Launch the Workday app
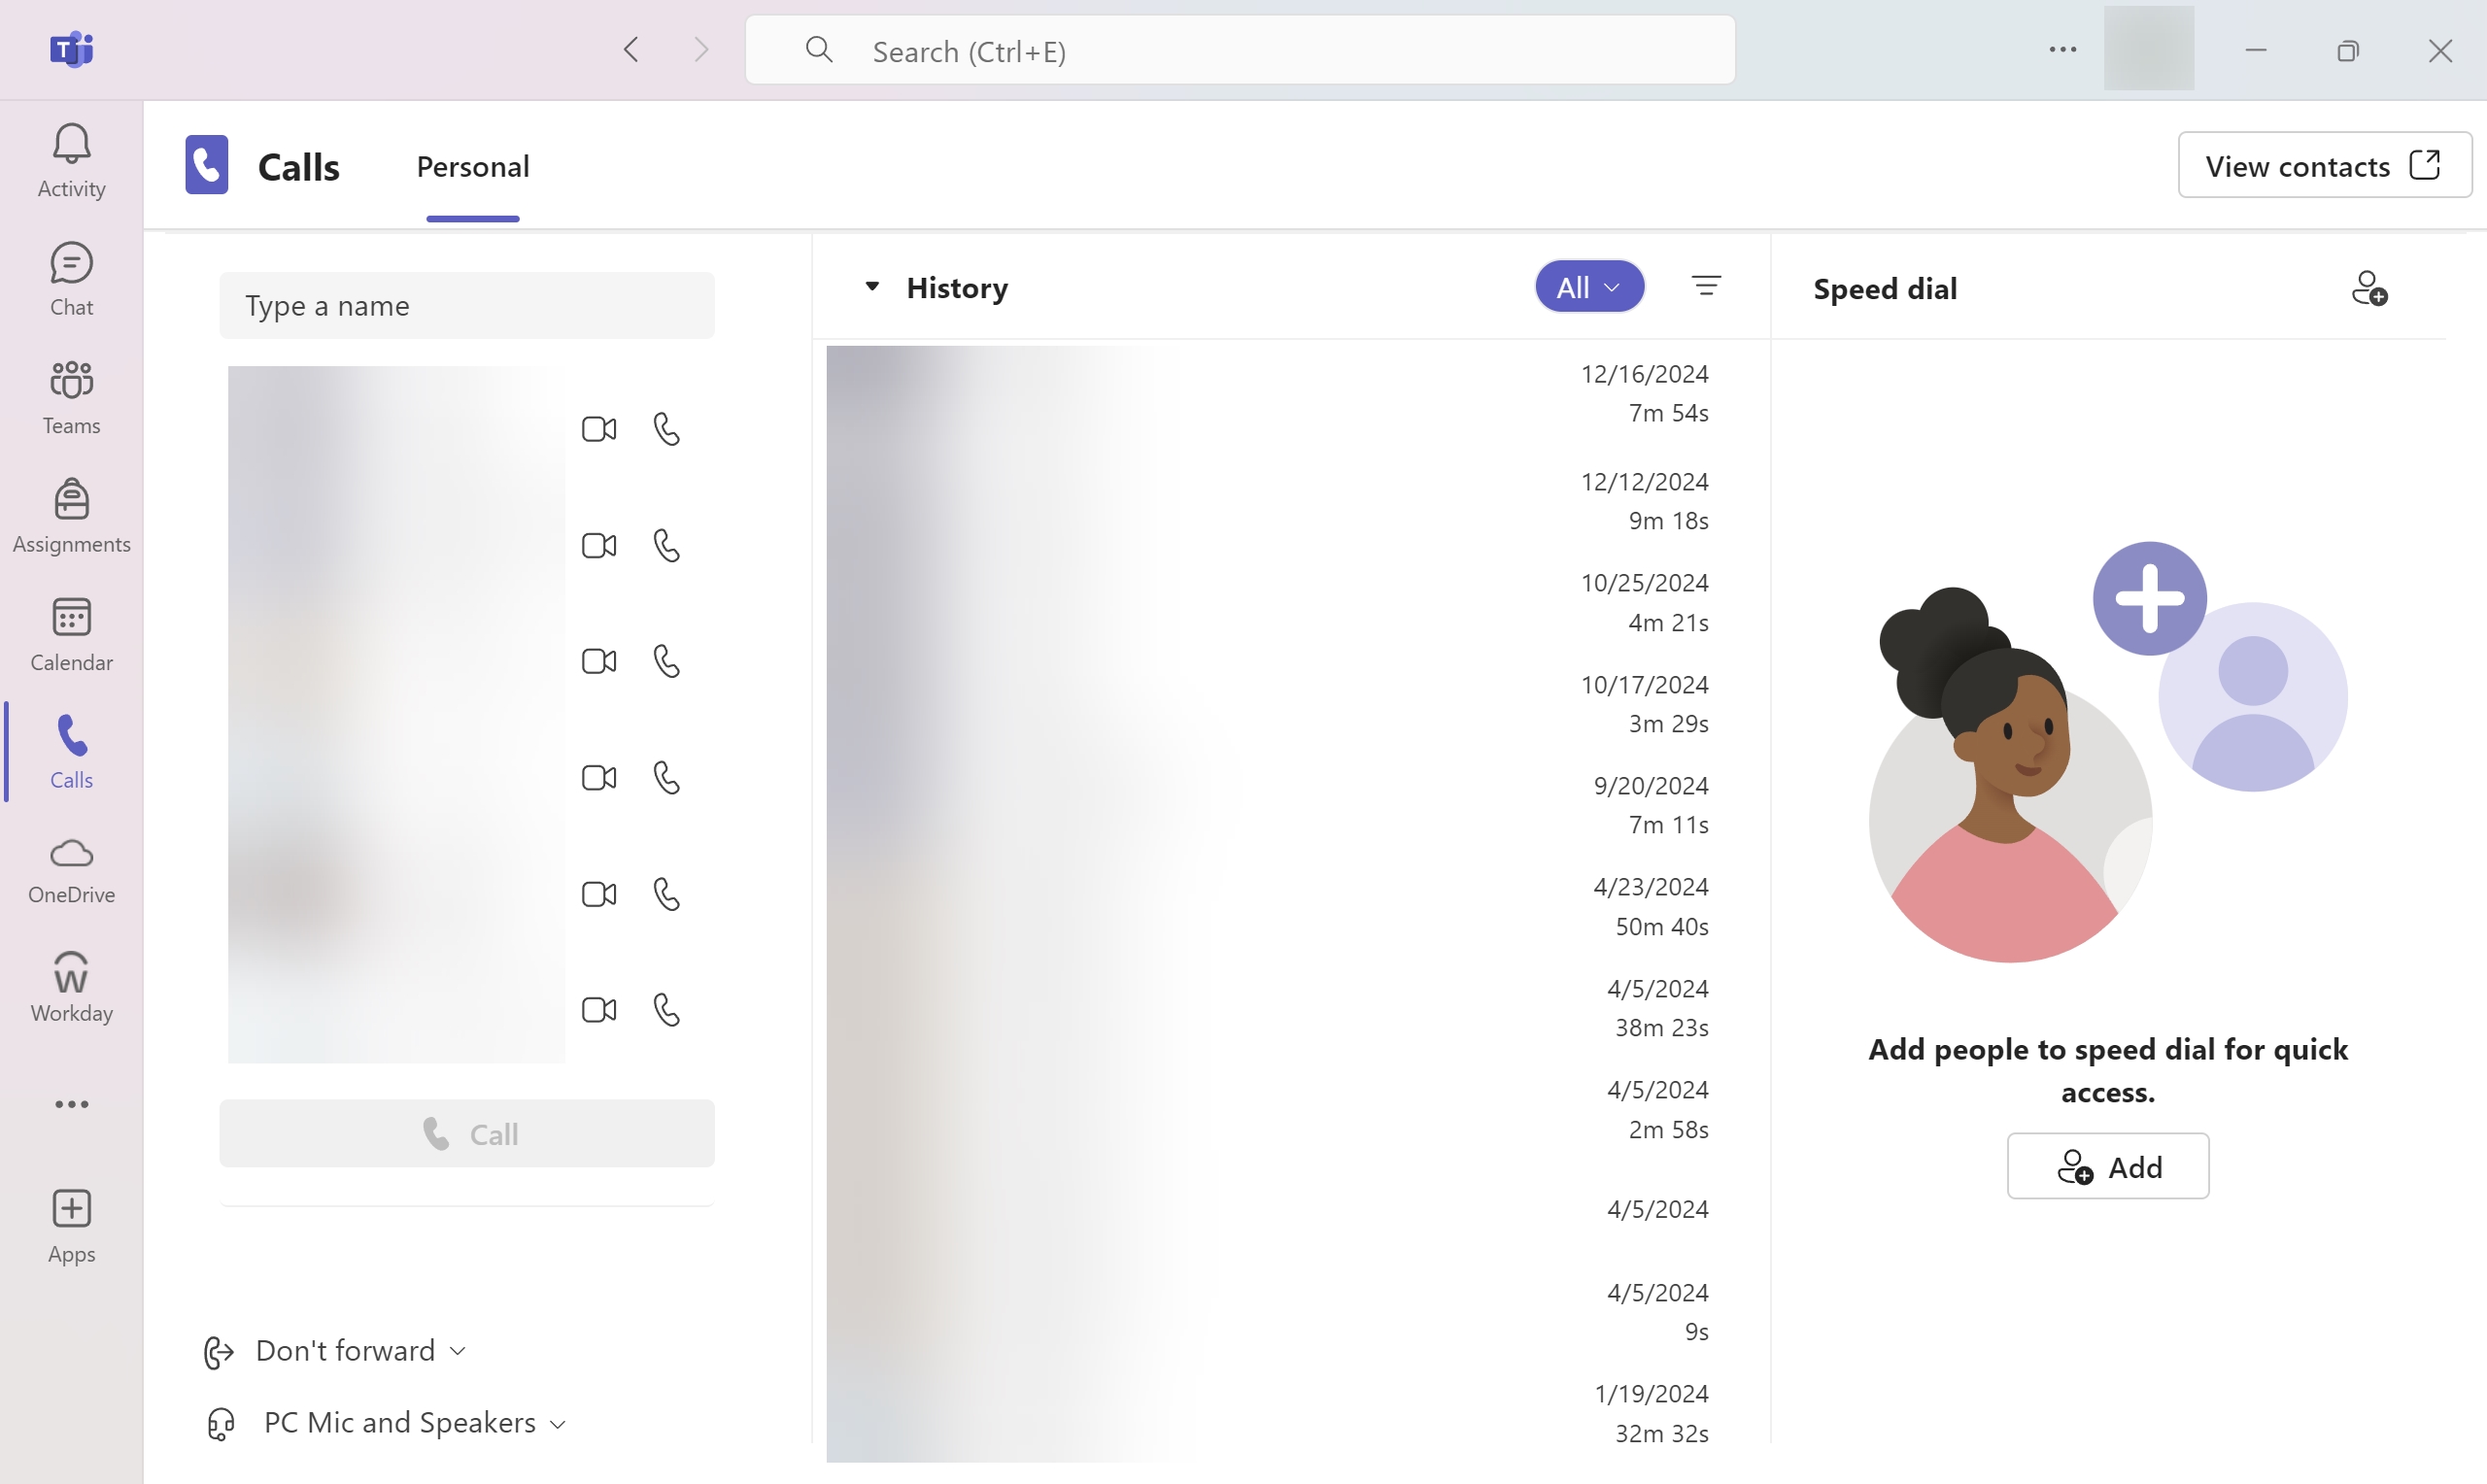 71,988
